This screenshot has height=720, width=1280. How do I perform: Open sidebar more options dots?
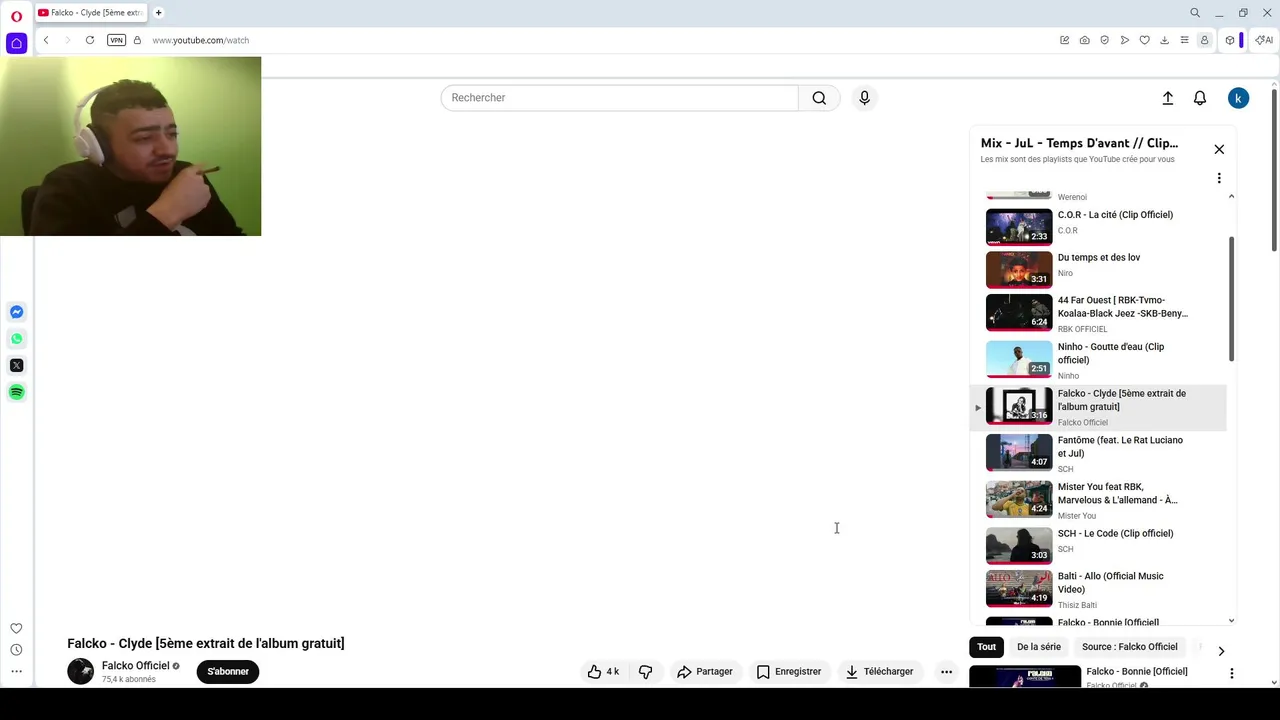click(x=16, y=671)
